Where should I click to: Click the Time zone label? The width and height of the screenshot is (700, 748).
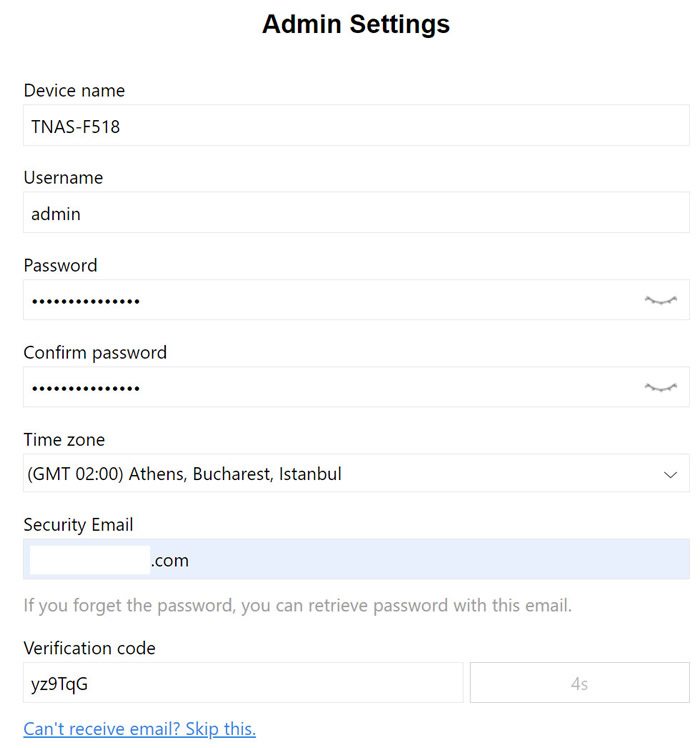(x=64, y=440)
